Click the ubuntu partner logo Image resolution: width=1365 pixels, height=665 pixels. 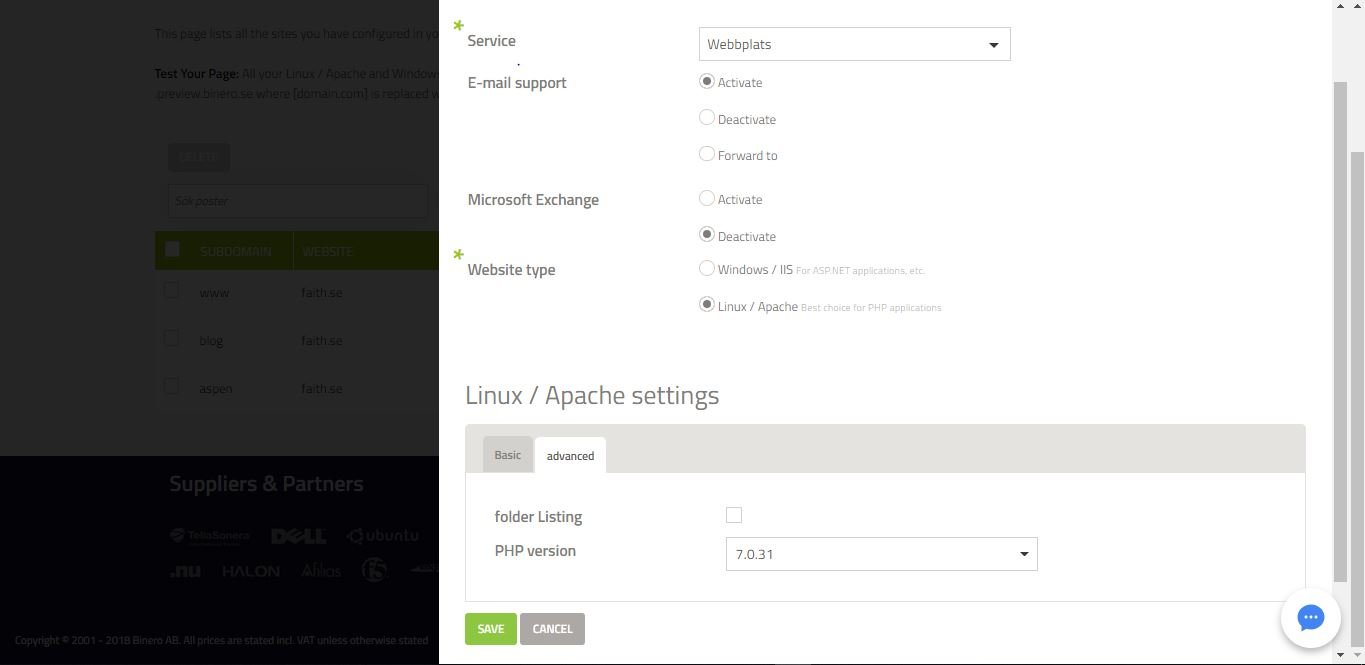coord(383,536)
